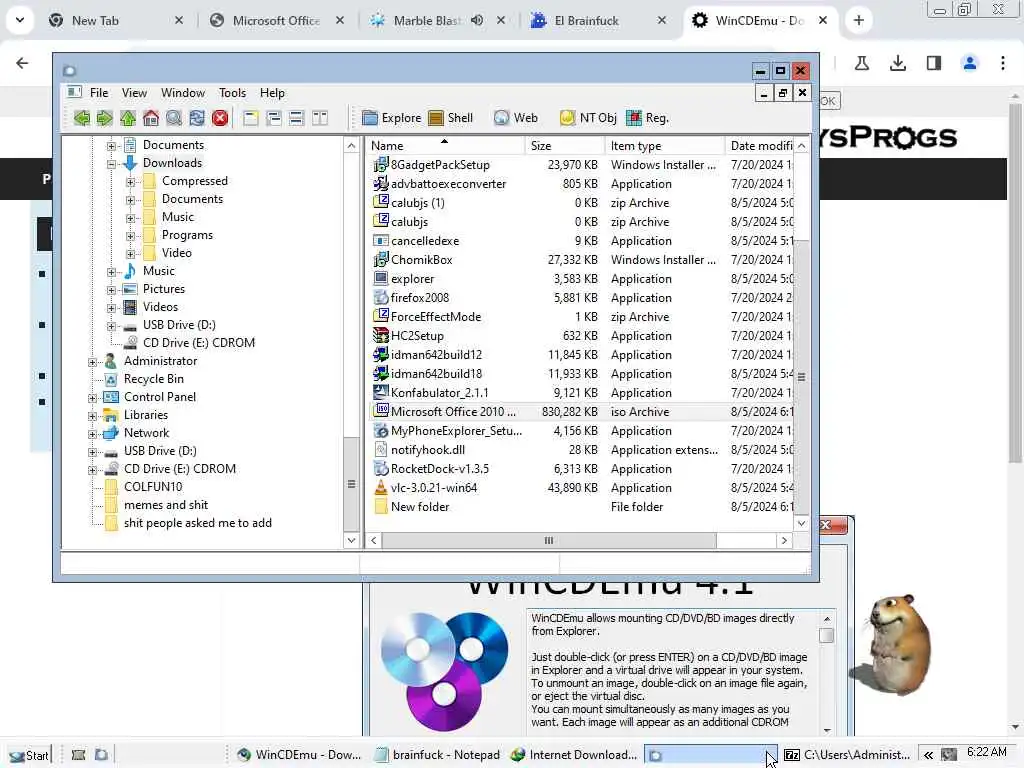Viewport: 1024px width, 768px height.
Task: Select the notifyhook.dll file
Action: 428,450
